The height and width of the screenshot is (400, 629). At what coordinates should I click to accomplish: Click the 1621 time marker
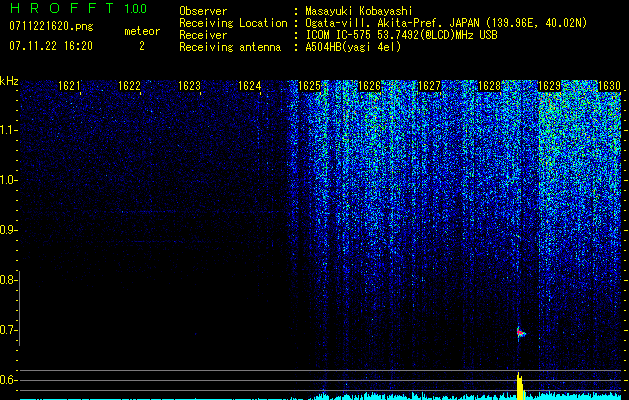(69, 86)
